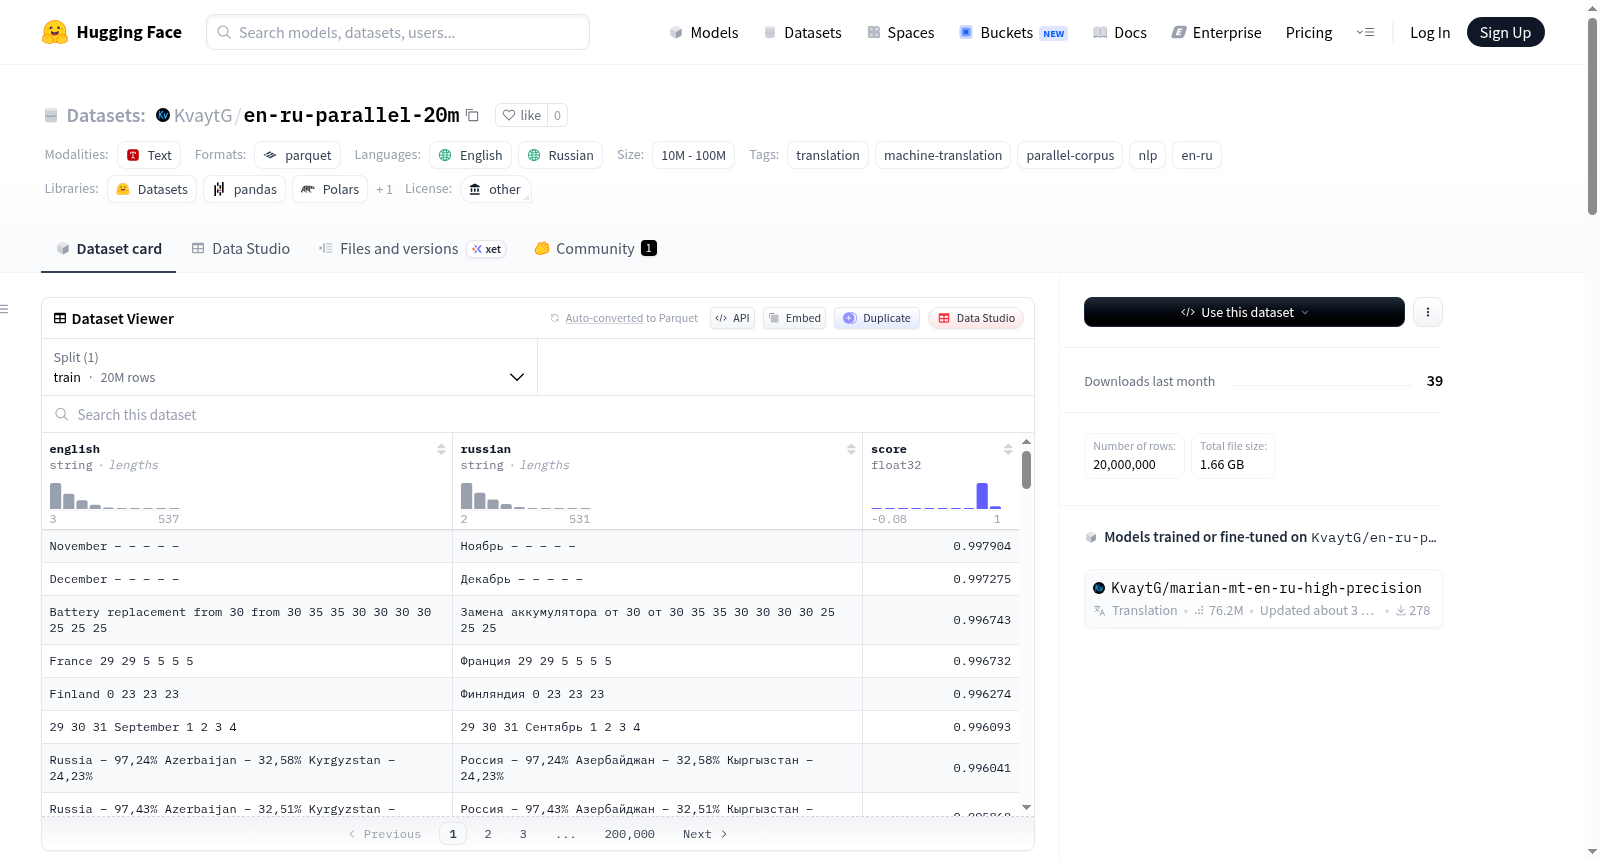
Task: Sort the russian column
Action: coord(851,449)
